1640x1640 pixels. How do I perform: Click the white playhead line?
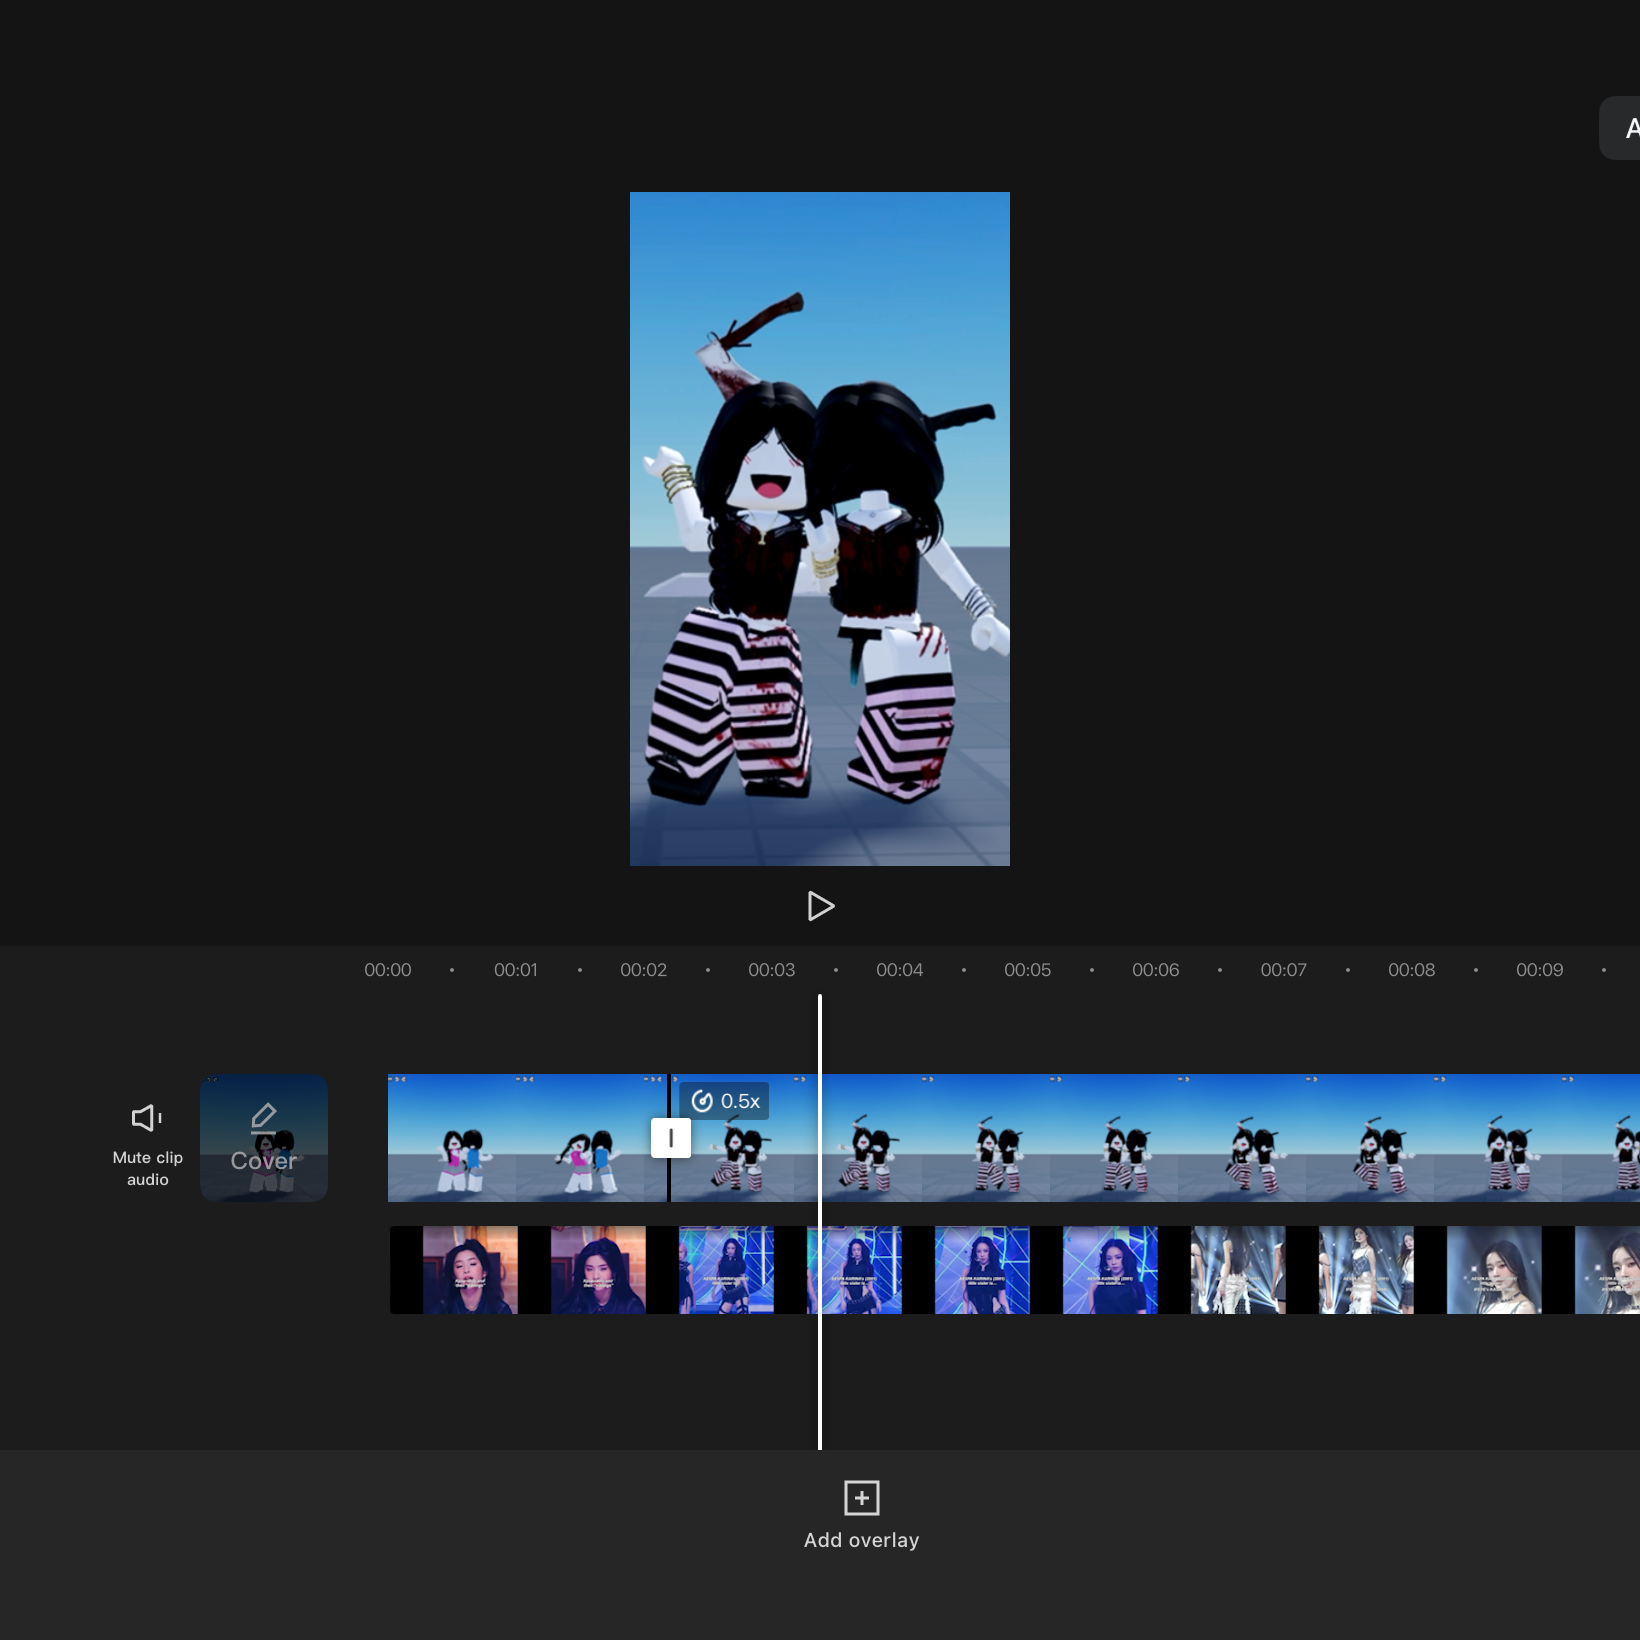[x=820, y=1222]
